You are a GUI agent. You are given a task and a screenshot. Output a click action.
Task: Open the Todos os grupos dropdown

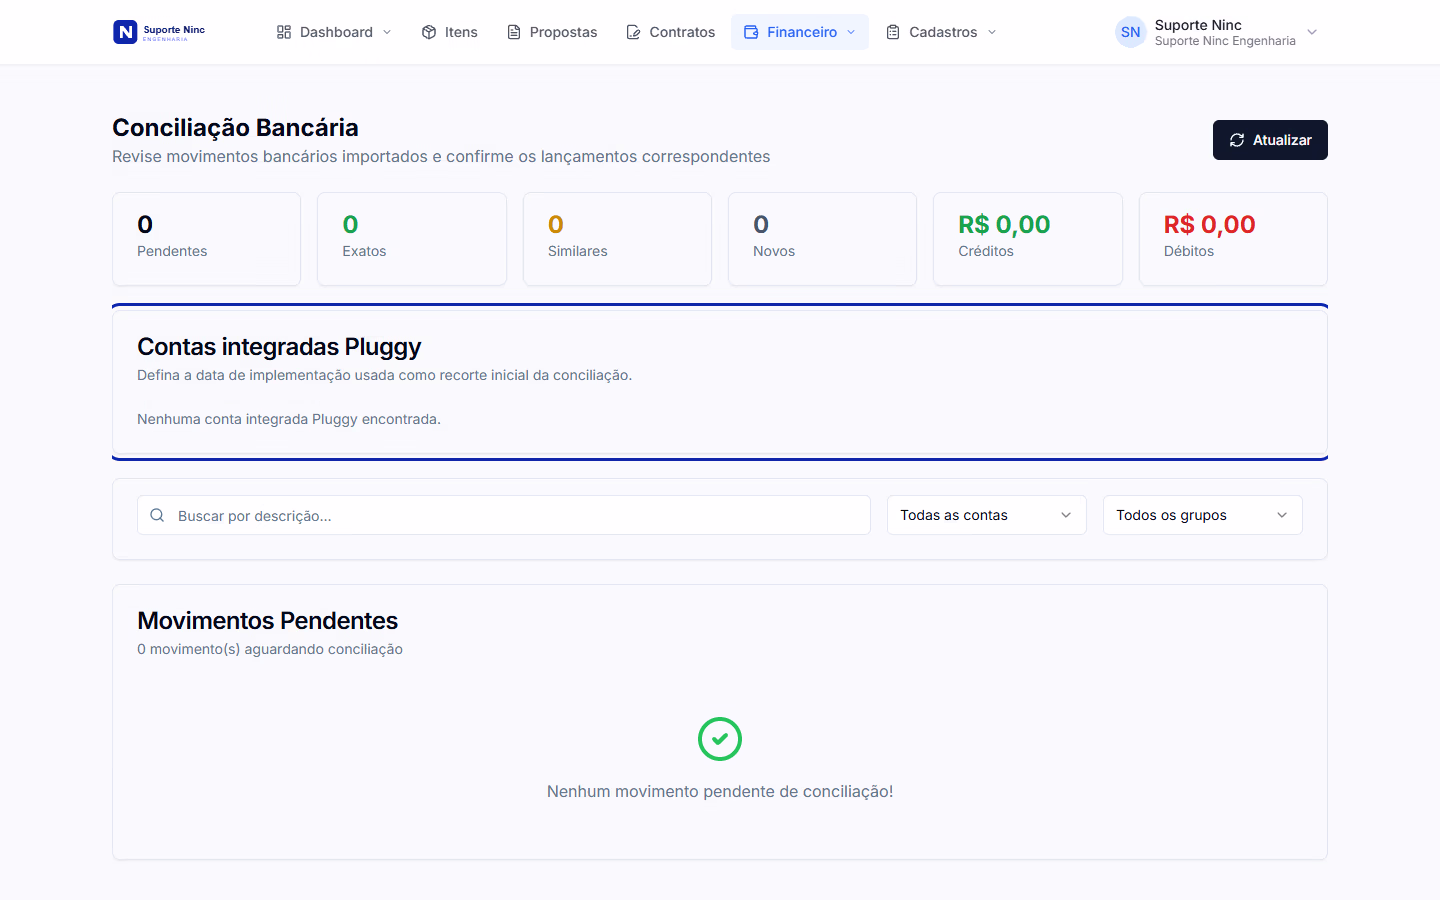1203,515
